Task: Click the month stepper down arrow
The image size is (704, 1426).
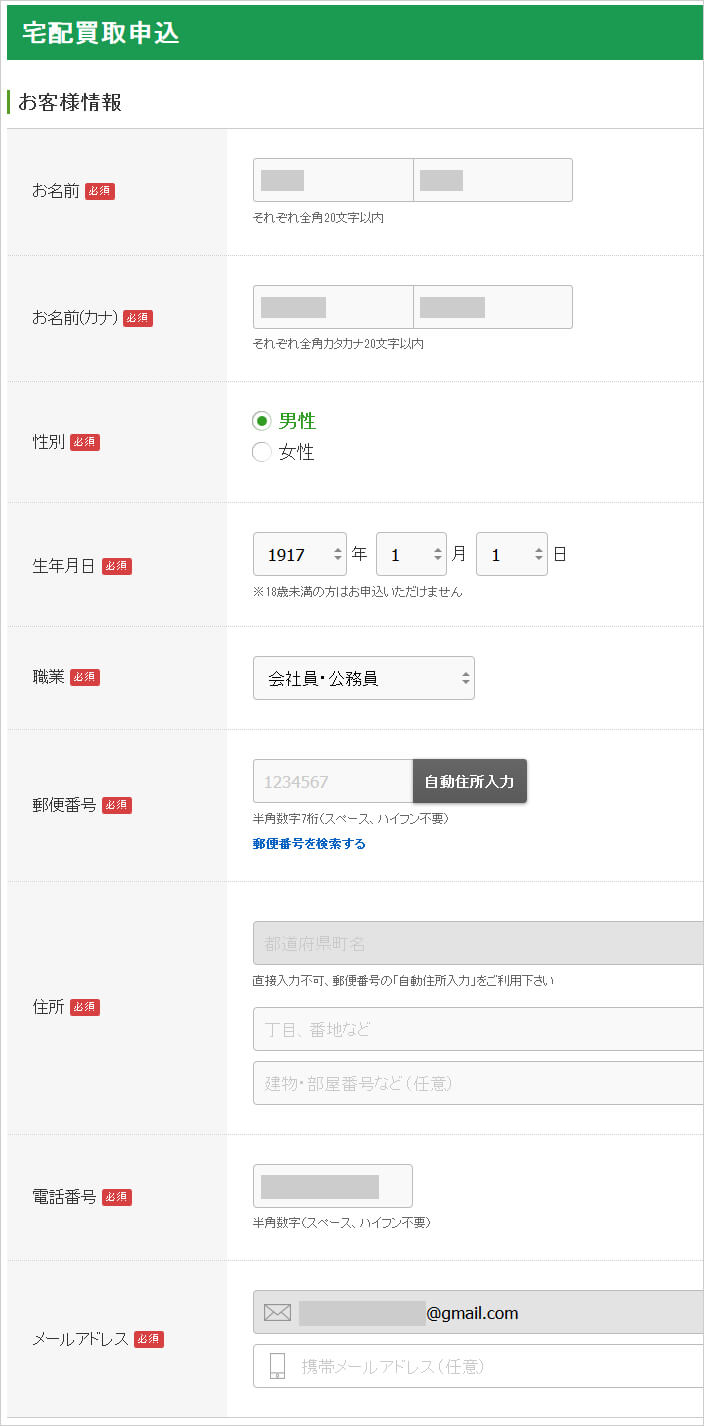Action: click(439, 556)
